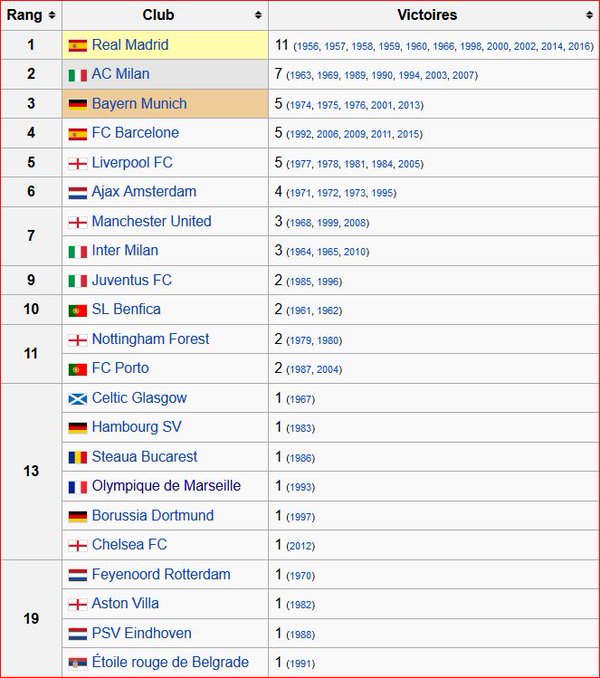Click the Portuguese flag beside SL Benfica
The image size is (600, 678).
point(78,310)
